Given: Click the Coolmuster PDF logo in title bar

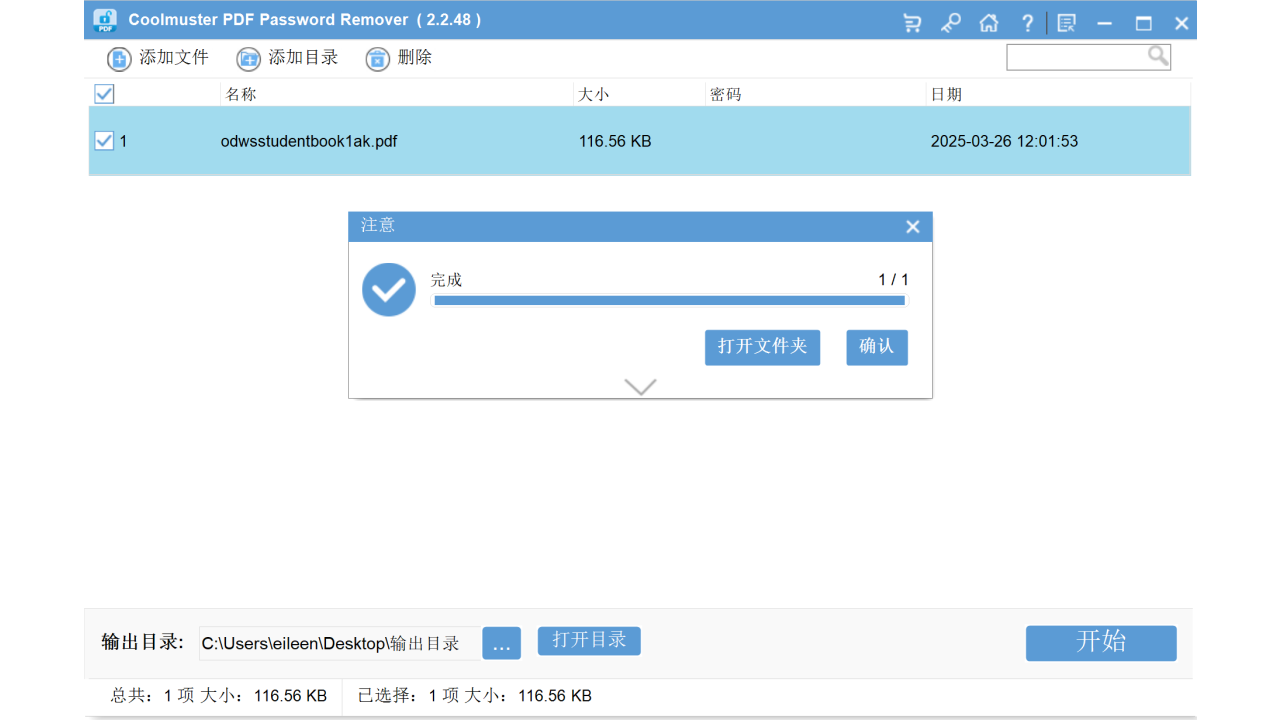Looking at the screenshot, I should tap(105, 20).
